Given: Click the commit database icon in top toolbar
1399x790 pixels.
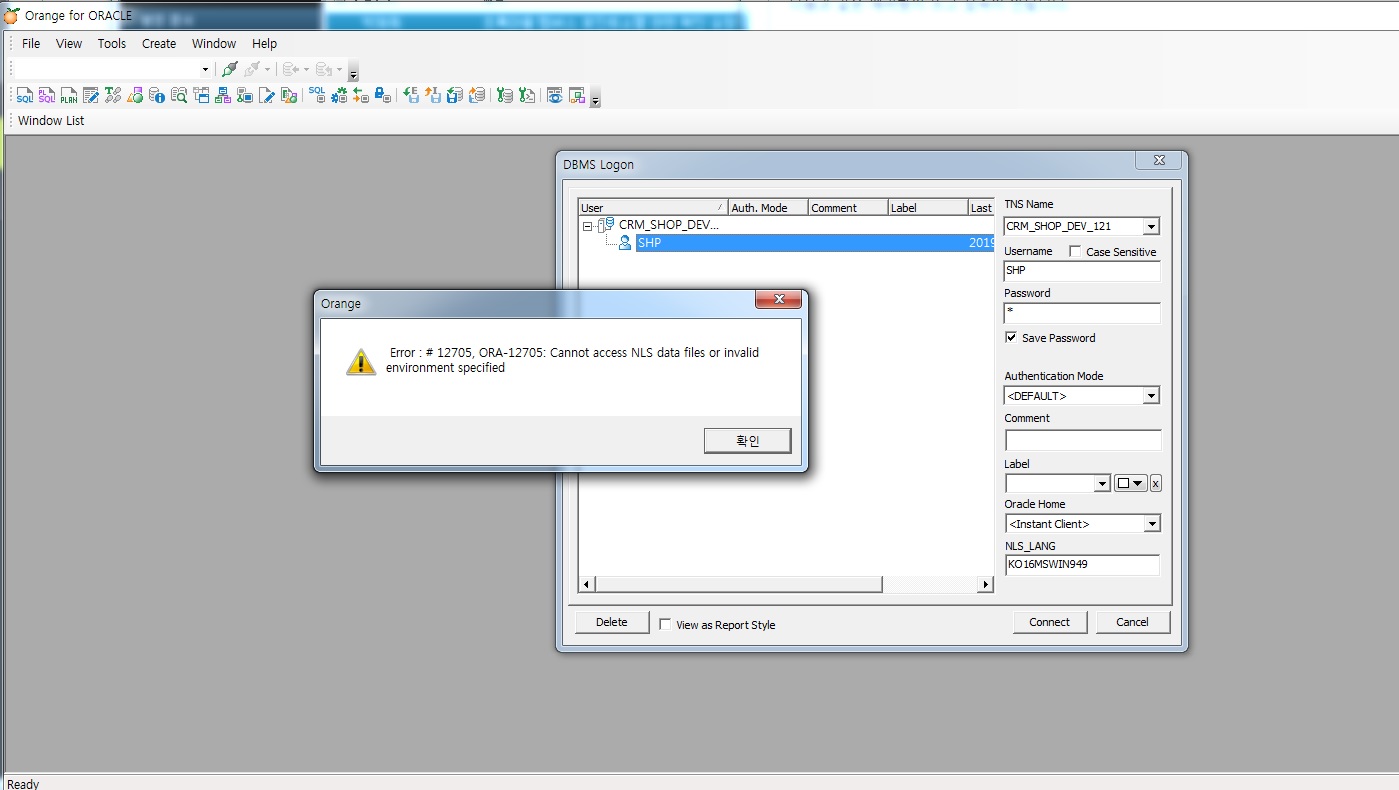Looking at the screenshot, I should [290, 69].
